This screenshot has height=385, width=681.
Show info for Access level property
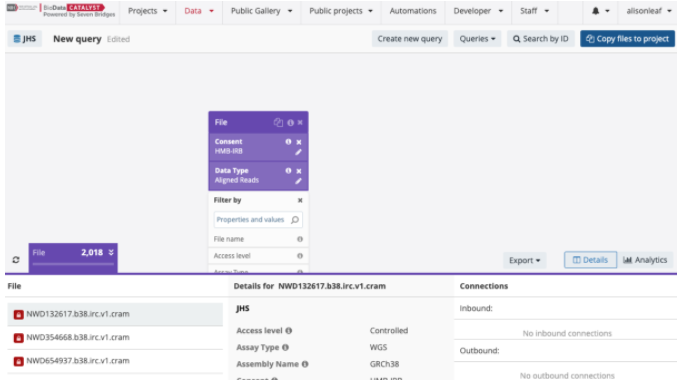click(x=300, y=256)
